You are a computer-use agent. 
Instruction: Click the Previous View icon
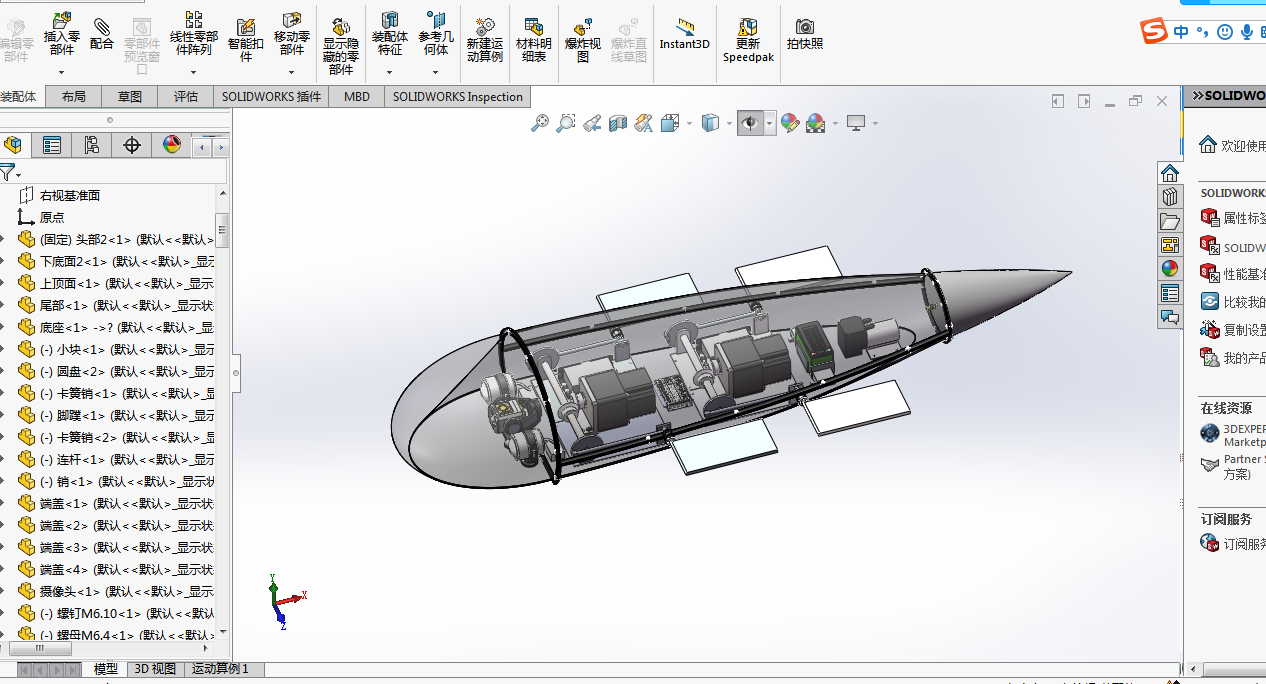(592, 123)
